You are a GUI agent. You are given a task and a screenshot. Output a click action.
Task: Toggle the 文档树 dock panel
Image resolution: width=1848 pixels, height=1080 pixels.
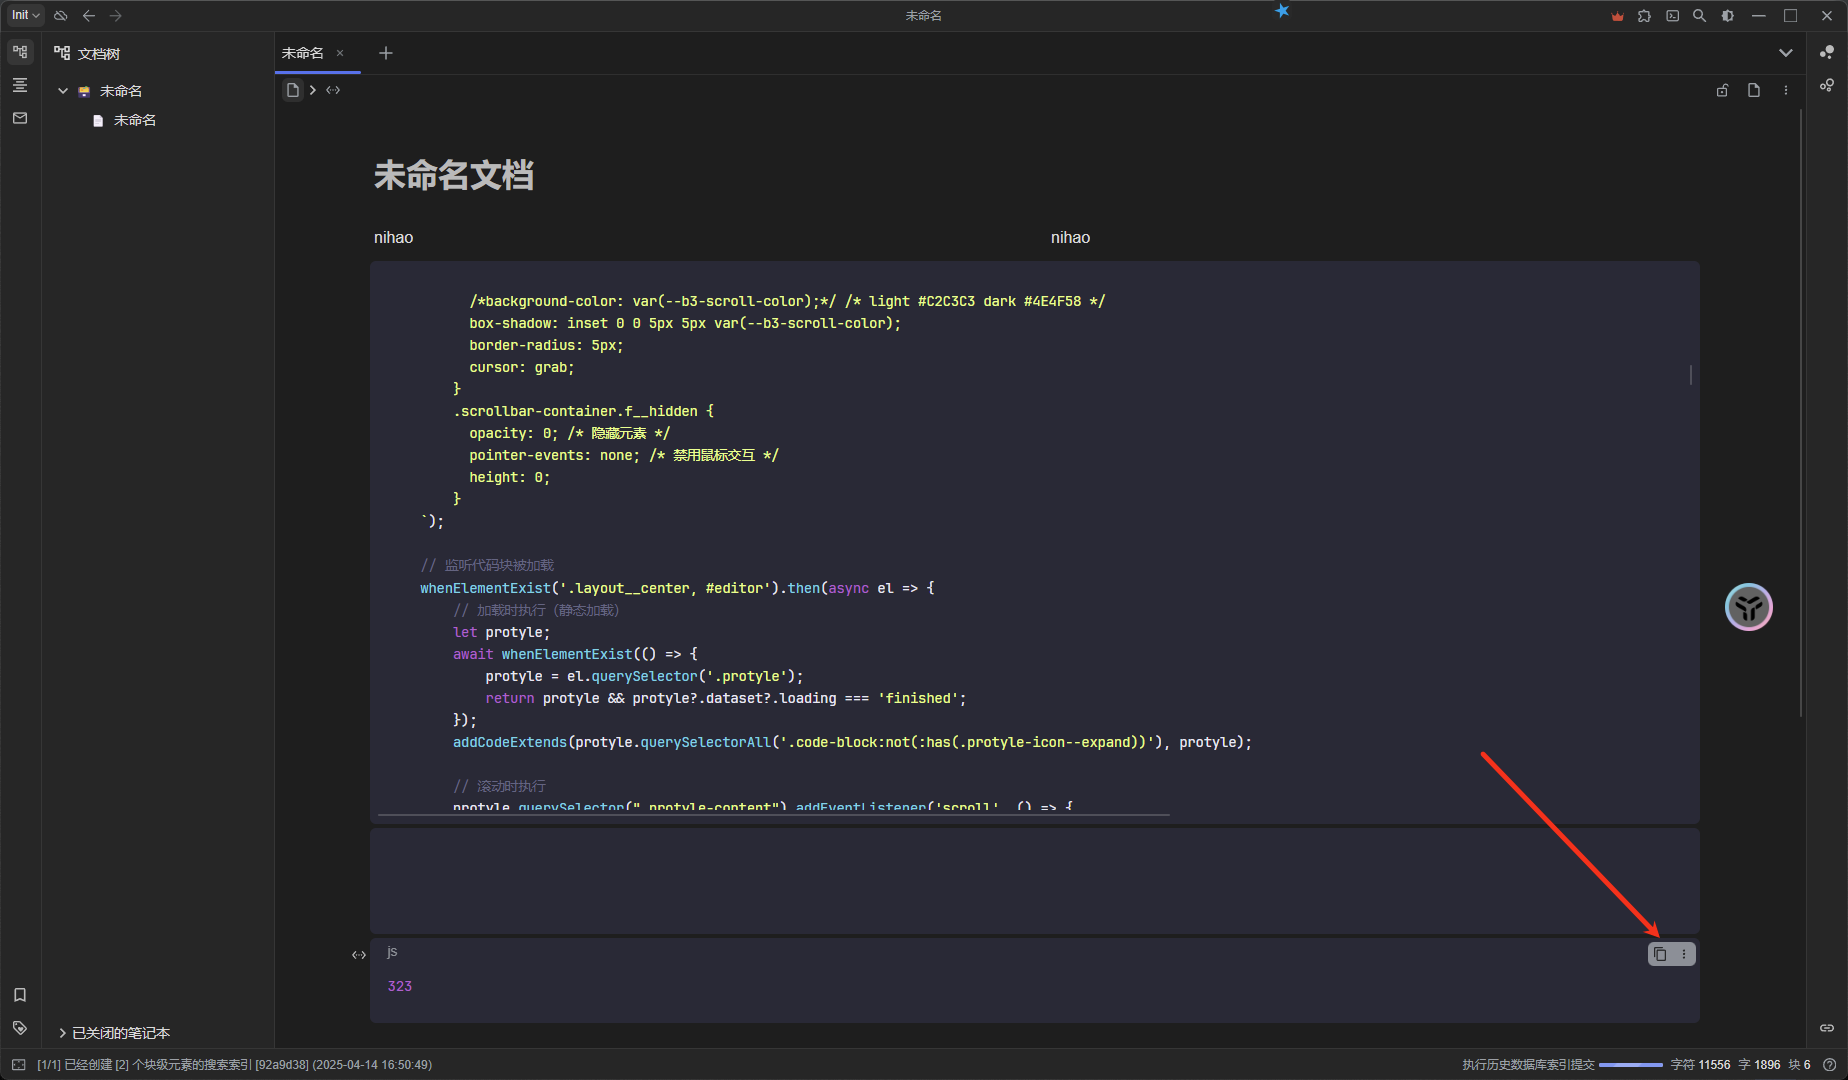[20, 52]
